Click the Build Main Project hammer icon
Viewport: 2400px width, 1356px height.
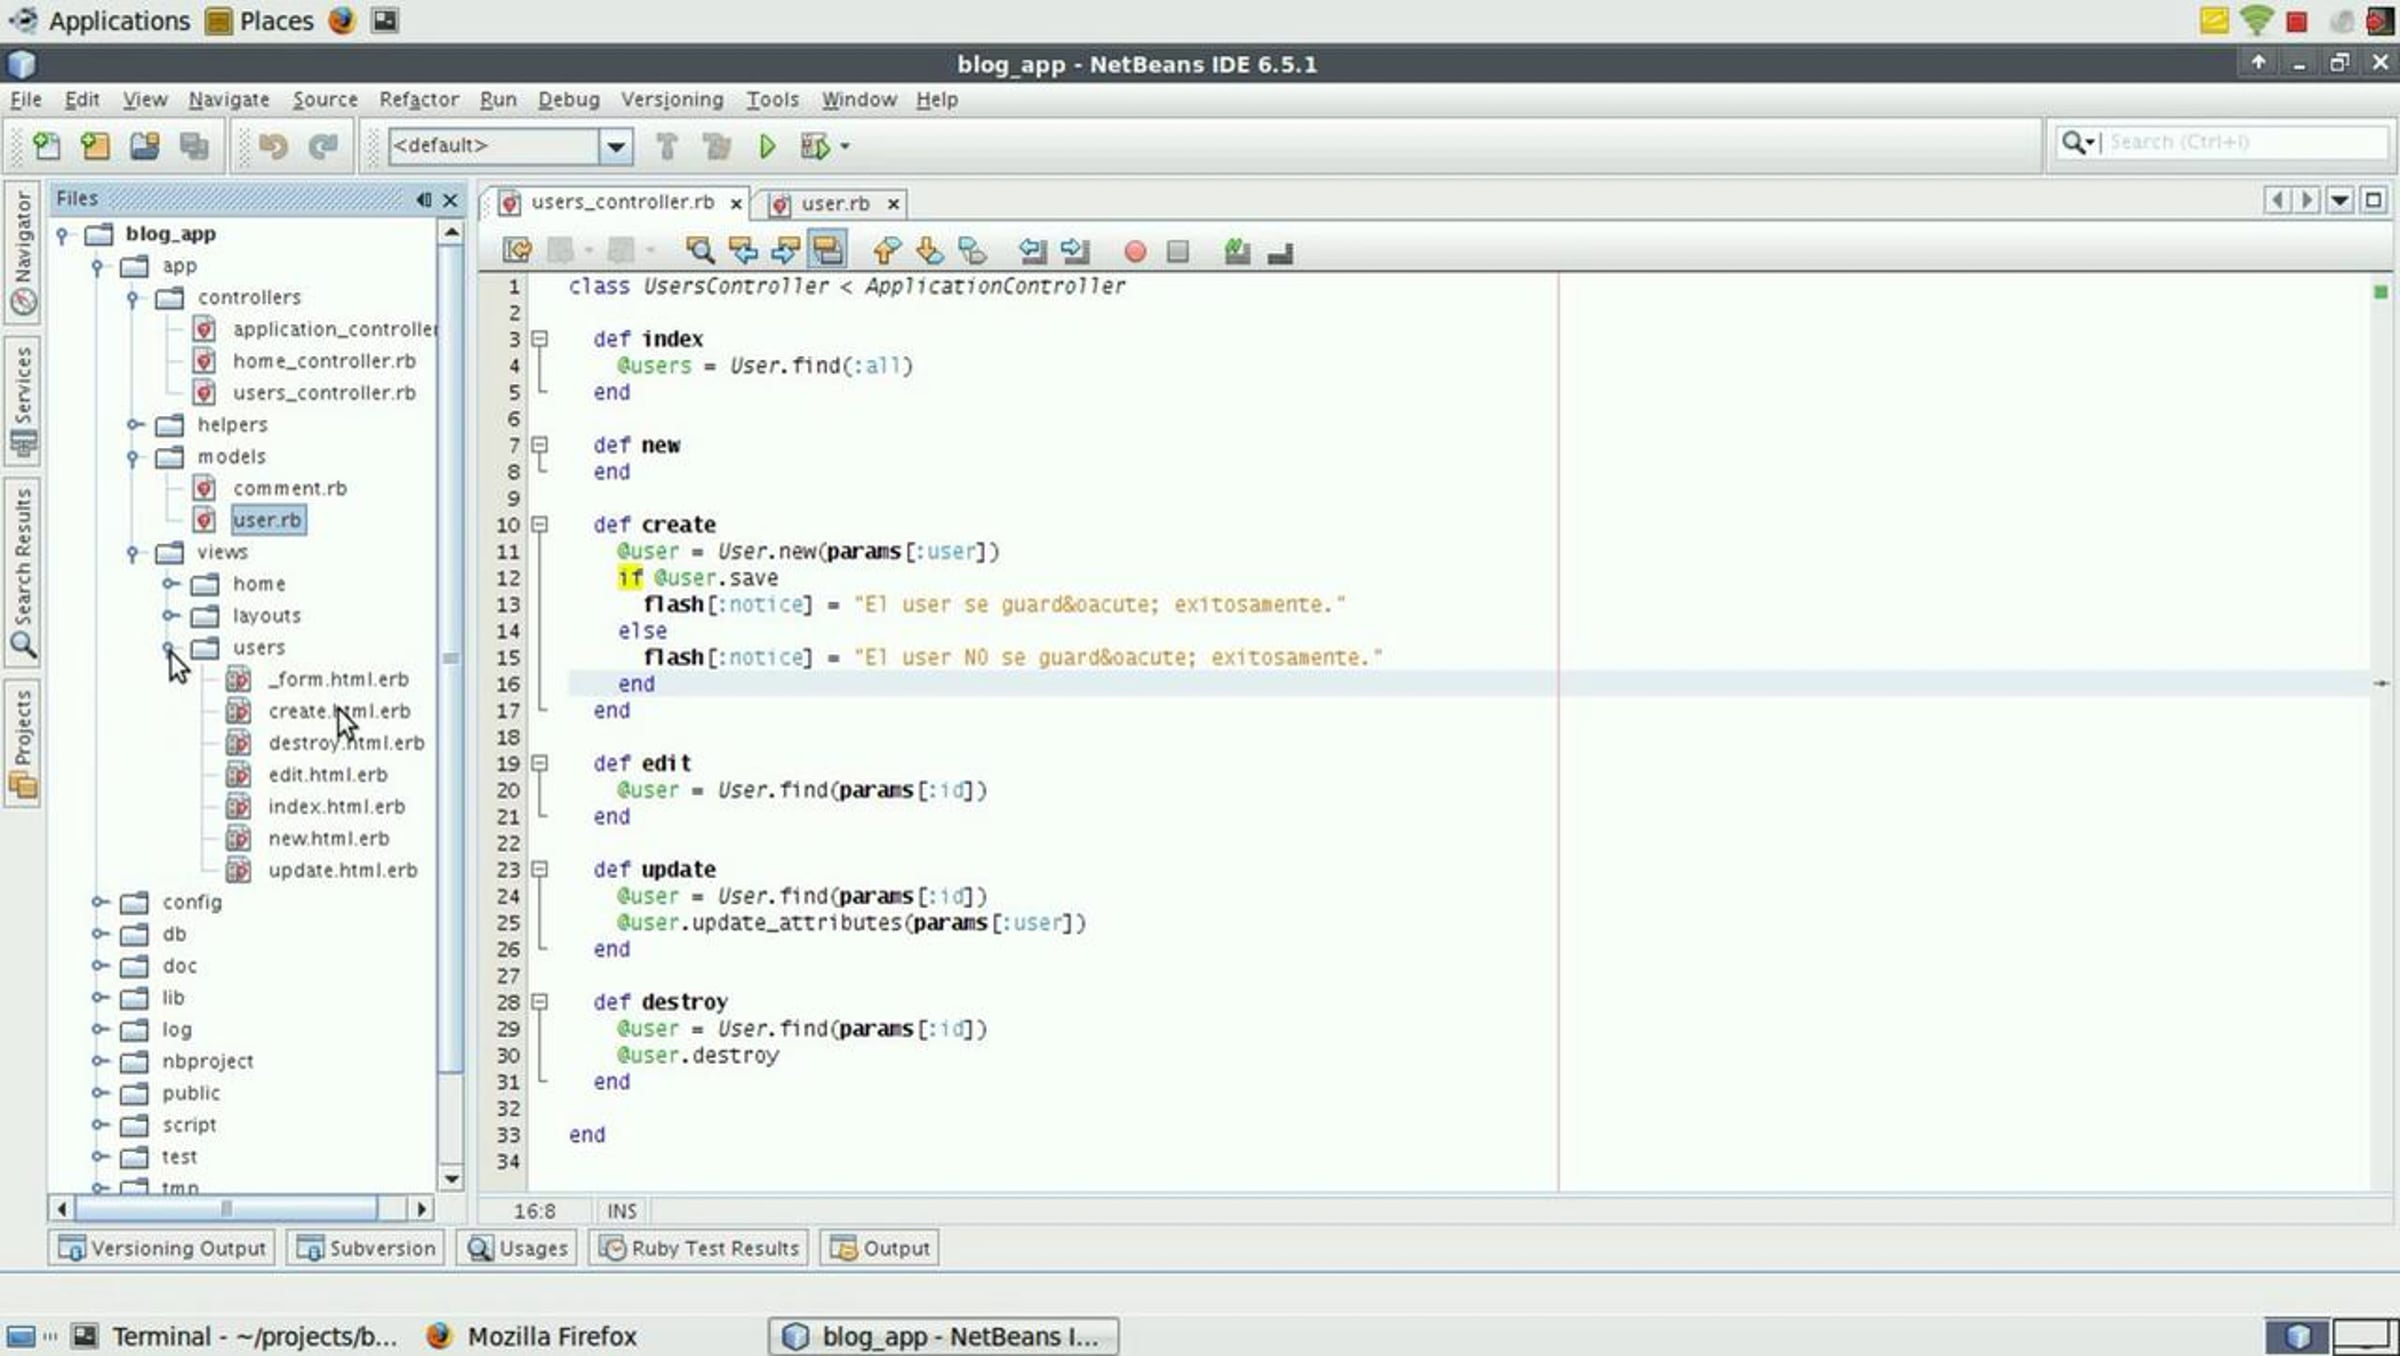[666, 146]
